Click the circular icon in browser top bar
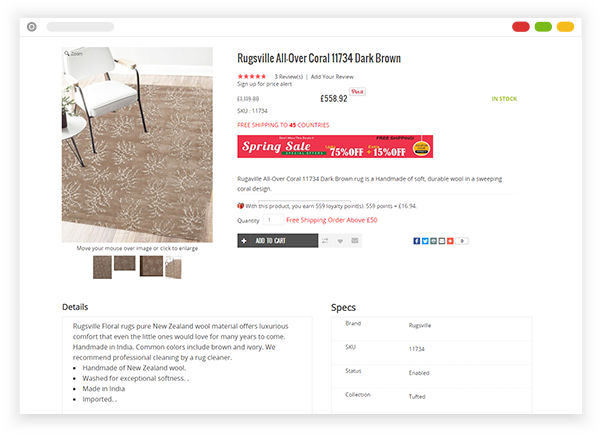The width and height of the screenshot is (600, 437). coord(32,27)
